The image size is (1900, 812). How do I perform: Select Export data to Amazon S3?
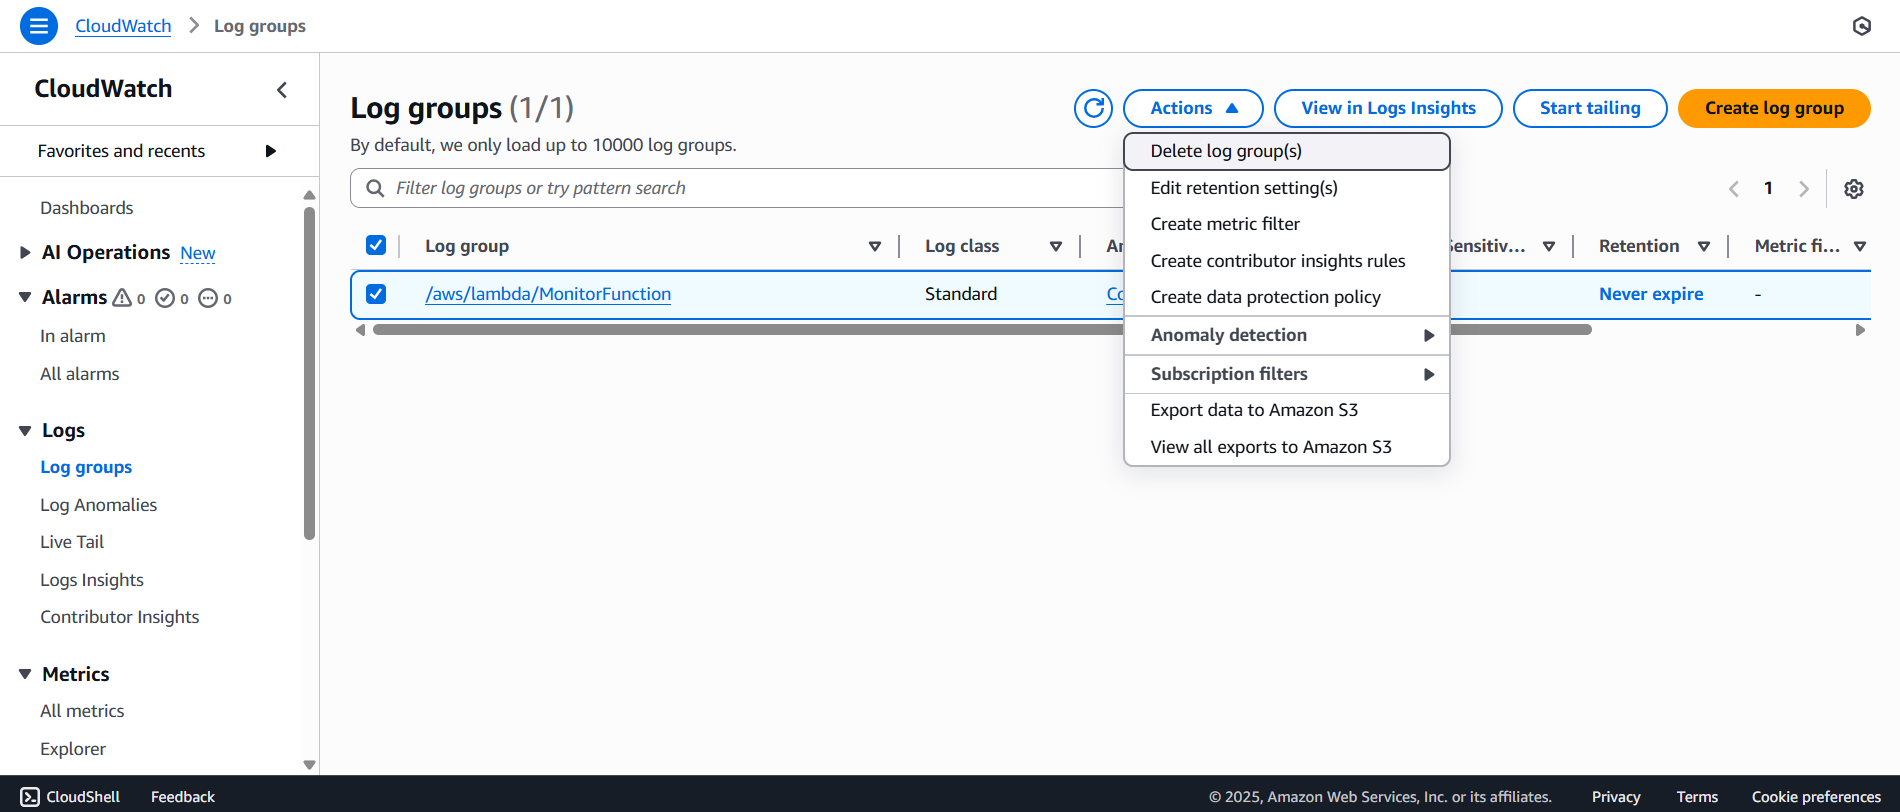[x=1254, y=410]
